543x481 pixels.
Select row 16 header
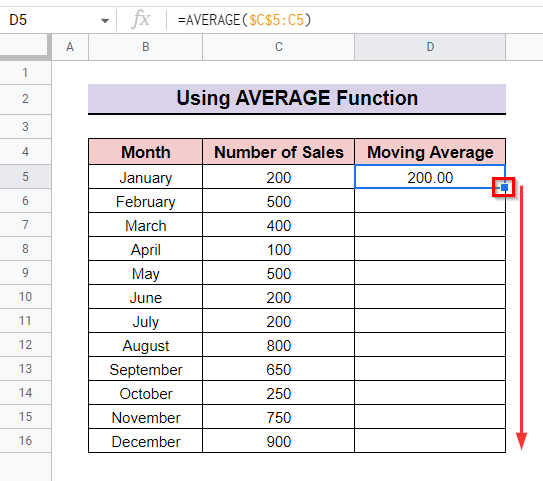[x=25, y=441]
